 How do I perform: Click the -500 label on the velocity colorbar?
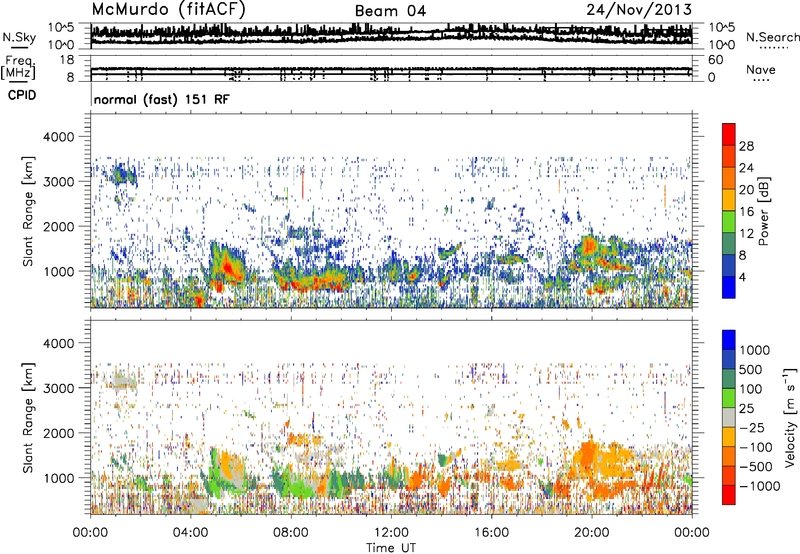[755, 466]
